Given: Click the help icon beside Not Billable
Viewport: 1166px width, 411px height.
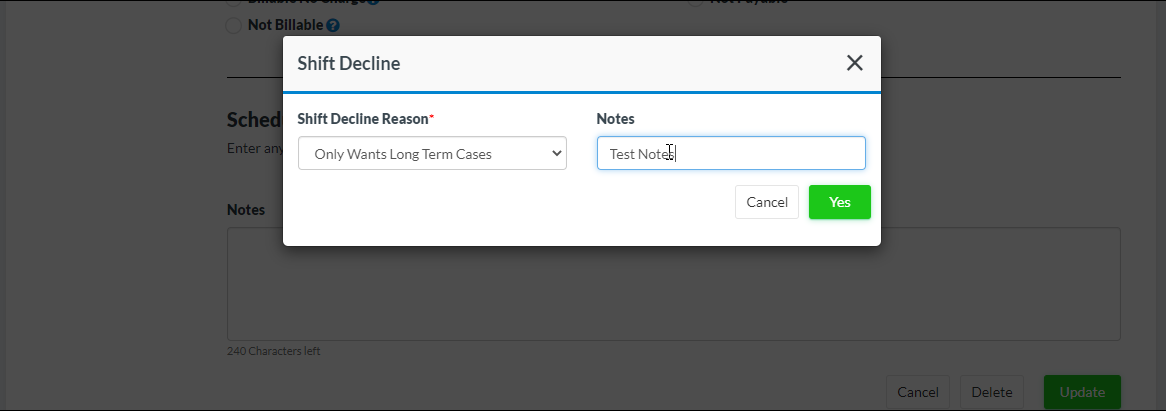Looking at the screenshot, I should [333, 25].
